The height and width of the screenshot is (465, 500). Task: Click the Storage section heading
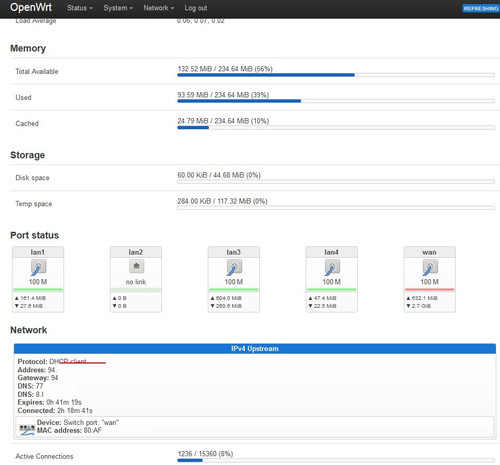(28, 155)
